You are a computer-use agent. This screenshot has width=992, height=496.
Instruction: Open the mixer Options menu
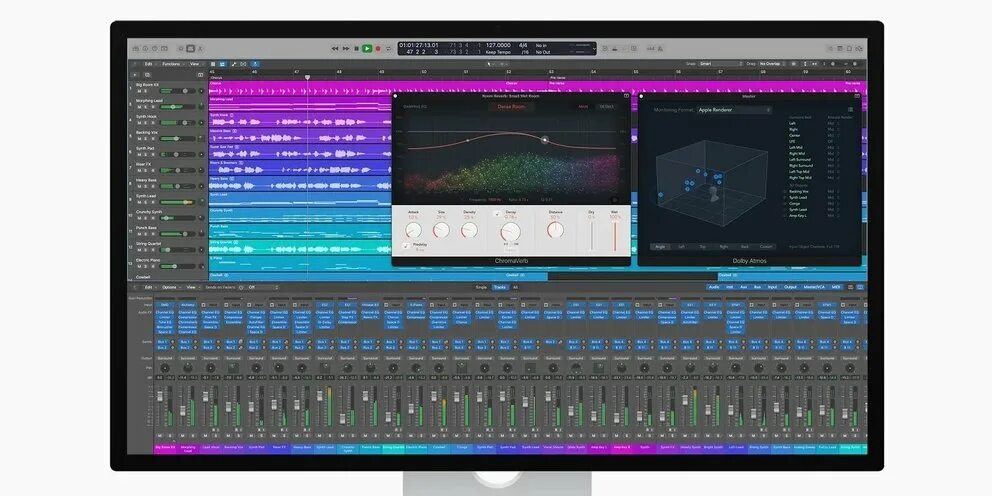pyautogui.click(x=170, y=287)
